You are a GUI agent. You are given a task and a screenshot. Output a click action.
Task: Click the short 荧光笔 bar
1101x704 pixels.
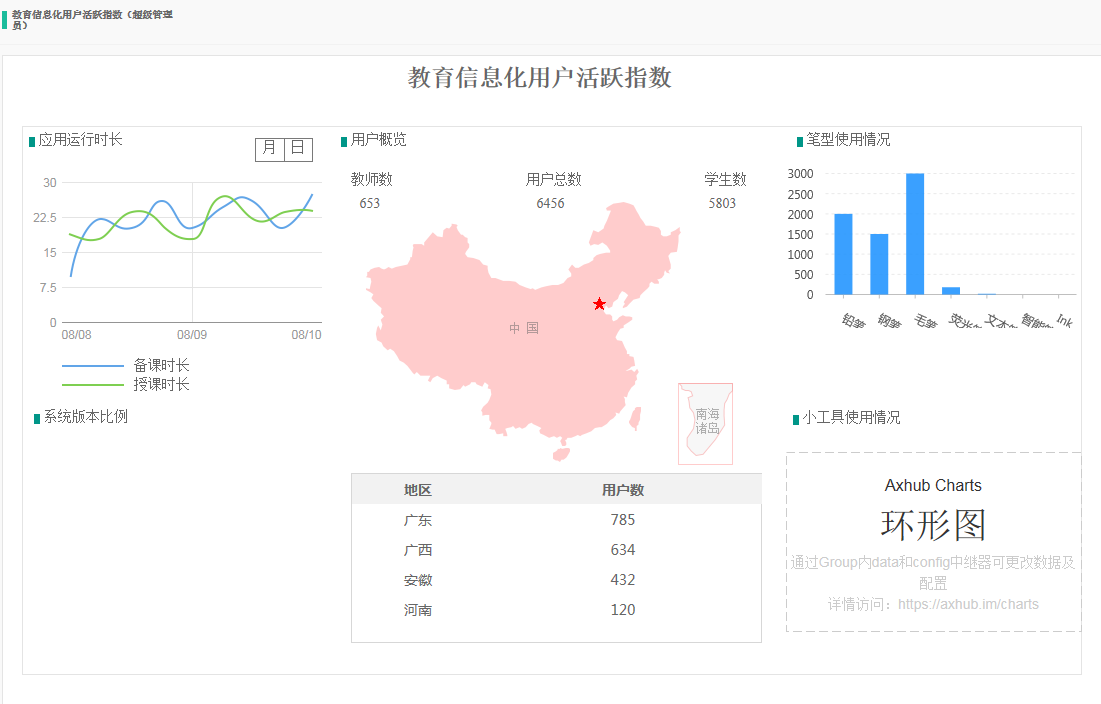pyautogui.click(x=951, y=291)
